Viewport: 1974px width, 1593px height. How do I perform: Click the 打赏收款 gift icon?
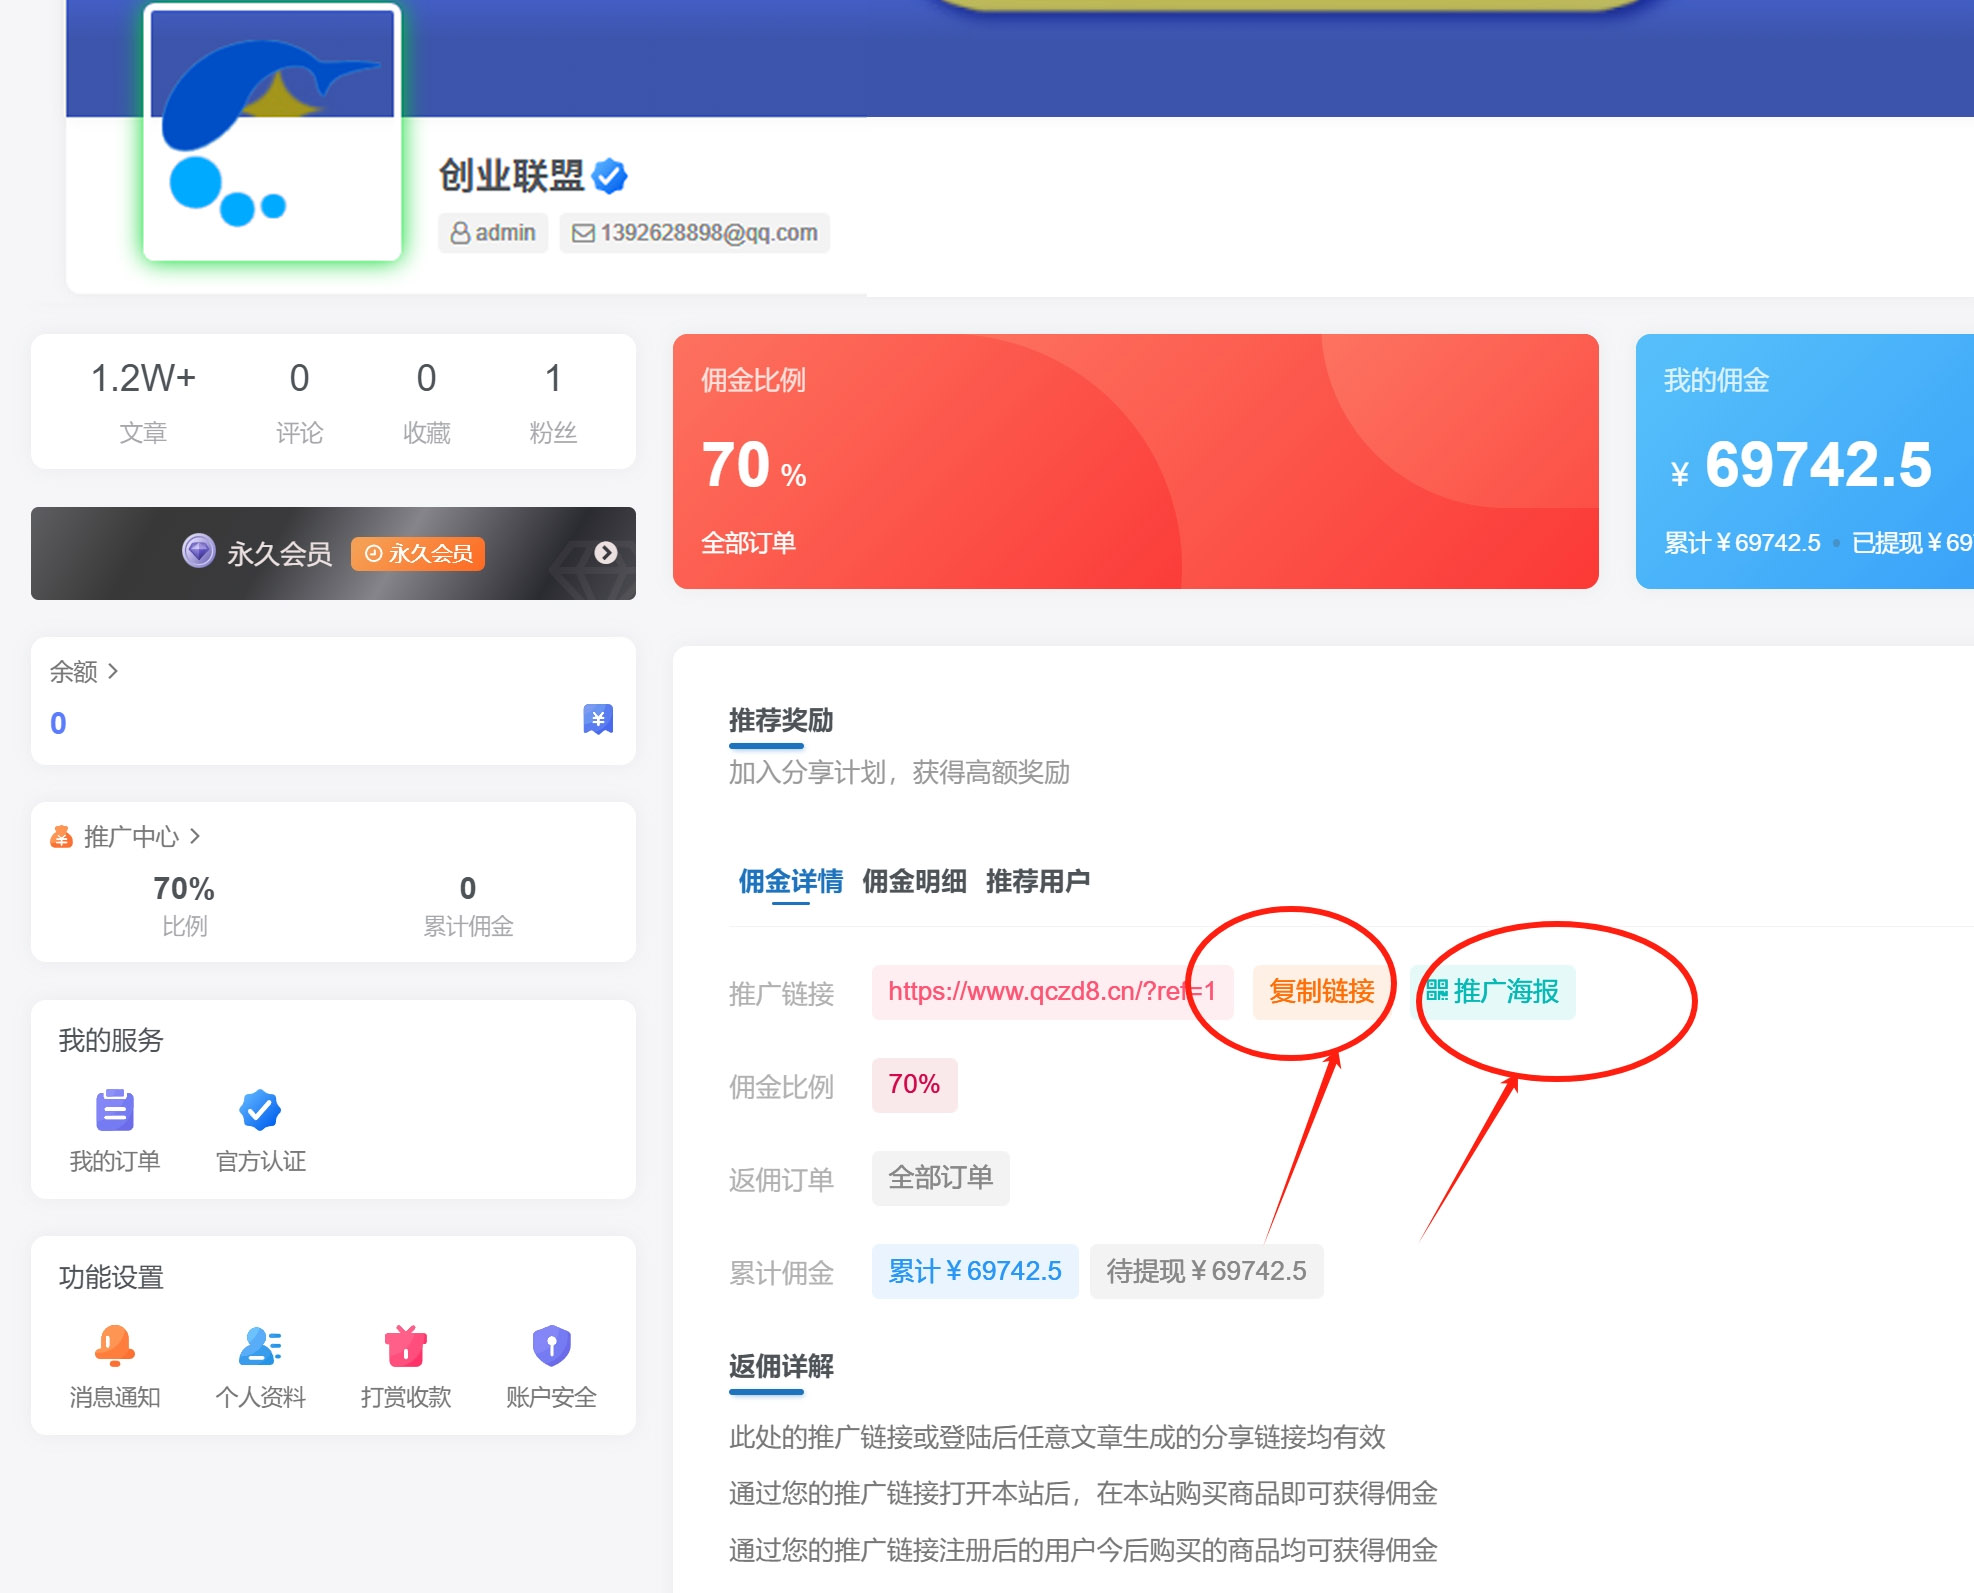[x=405, y=1346]
